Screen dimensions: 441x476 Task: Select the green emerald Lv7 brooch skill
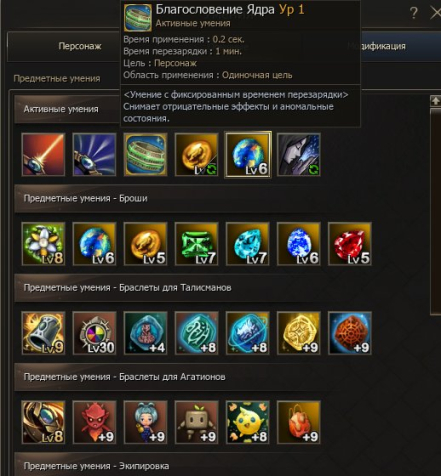click(197, 244)
